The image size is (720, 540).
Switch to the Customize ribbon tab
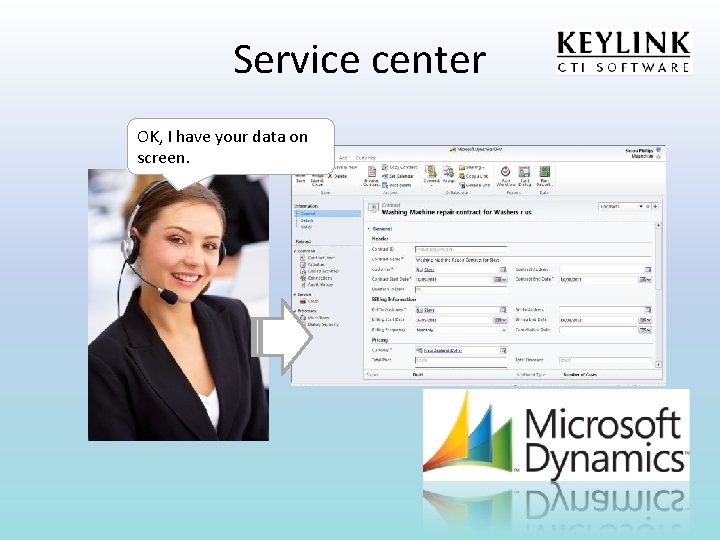366,158
